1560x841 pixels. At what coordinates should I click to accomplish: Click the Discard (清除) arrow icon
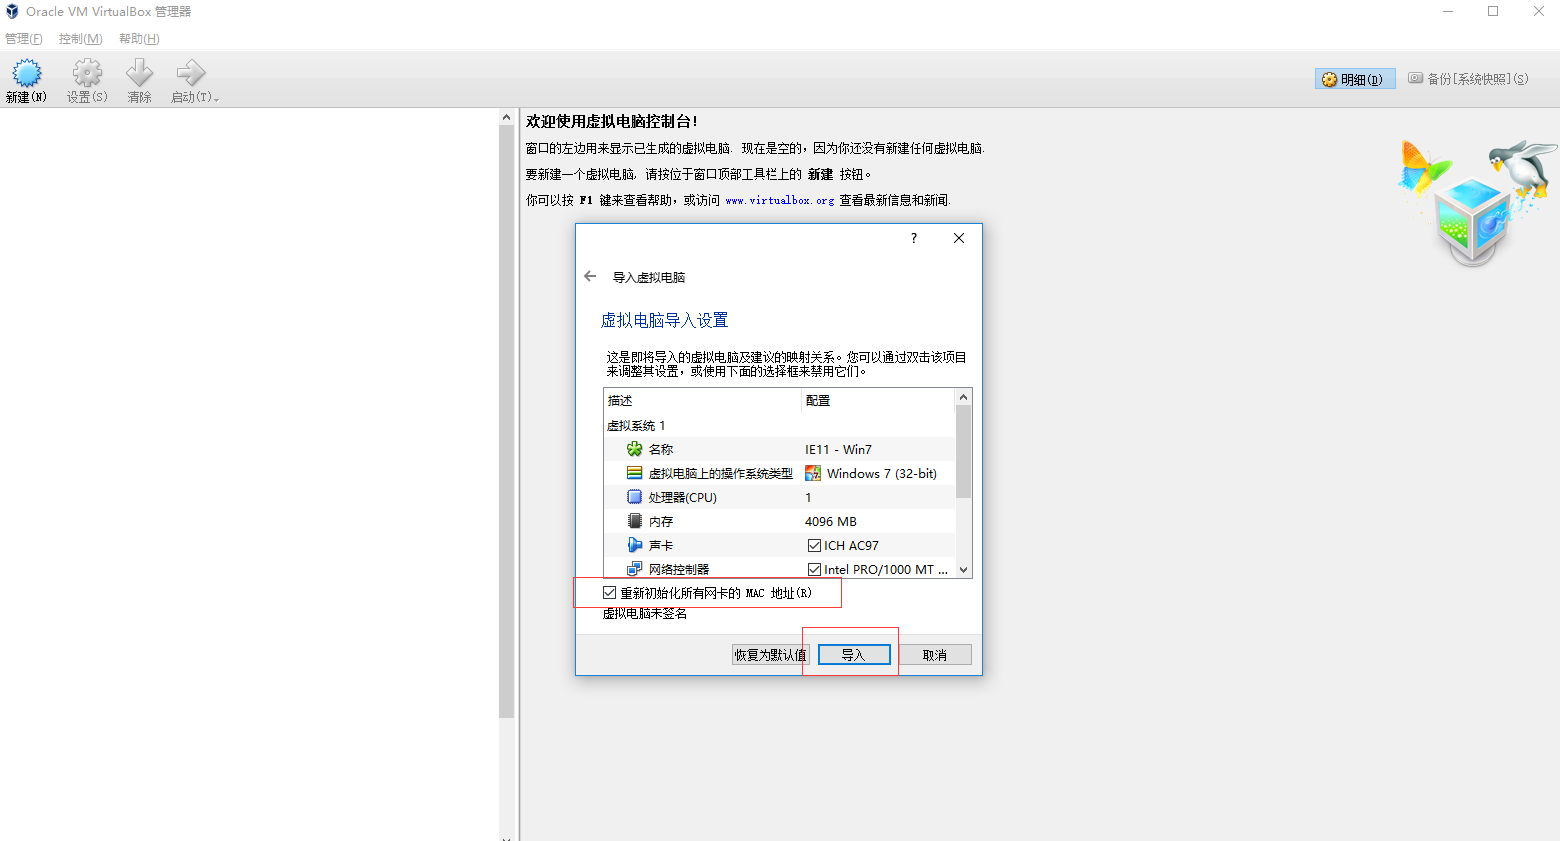tap(139, 73)
